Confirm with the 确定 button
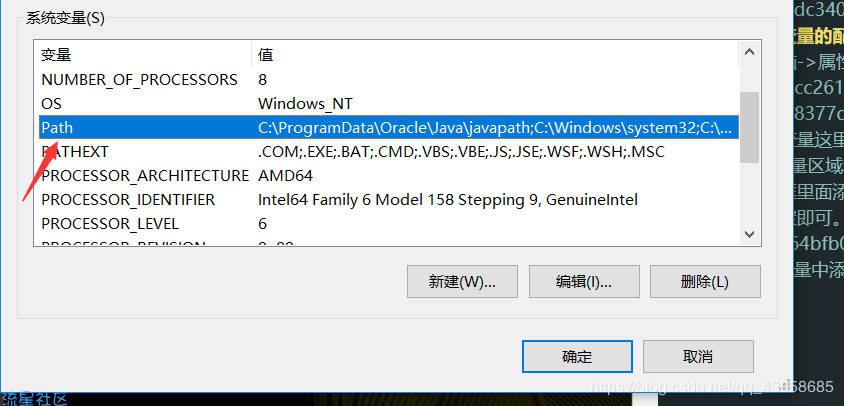 577,356
